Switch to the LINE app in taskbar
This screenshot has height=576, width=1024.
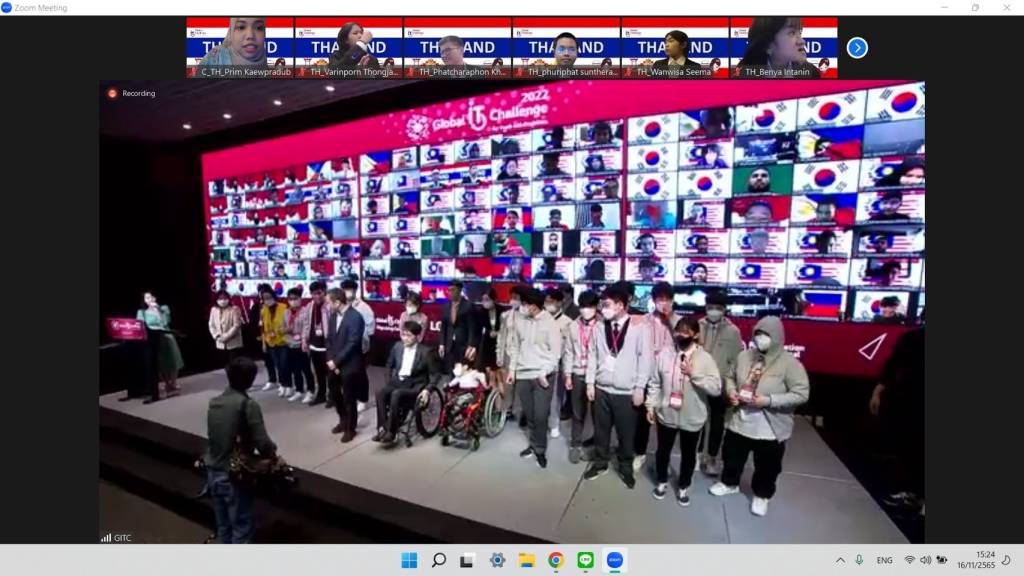[x=585, y=560]
